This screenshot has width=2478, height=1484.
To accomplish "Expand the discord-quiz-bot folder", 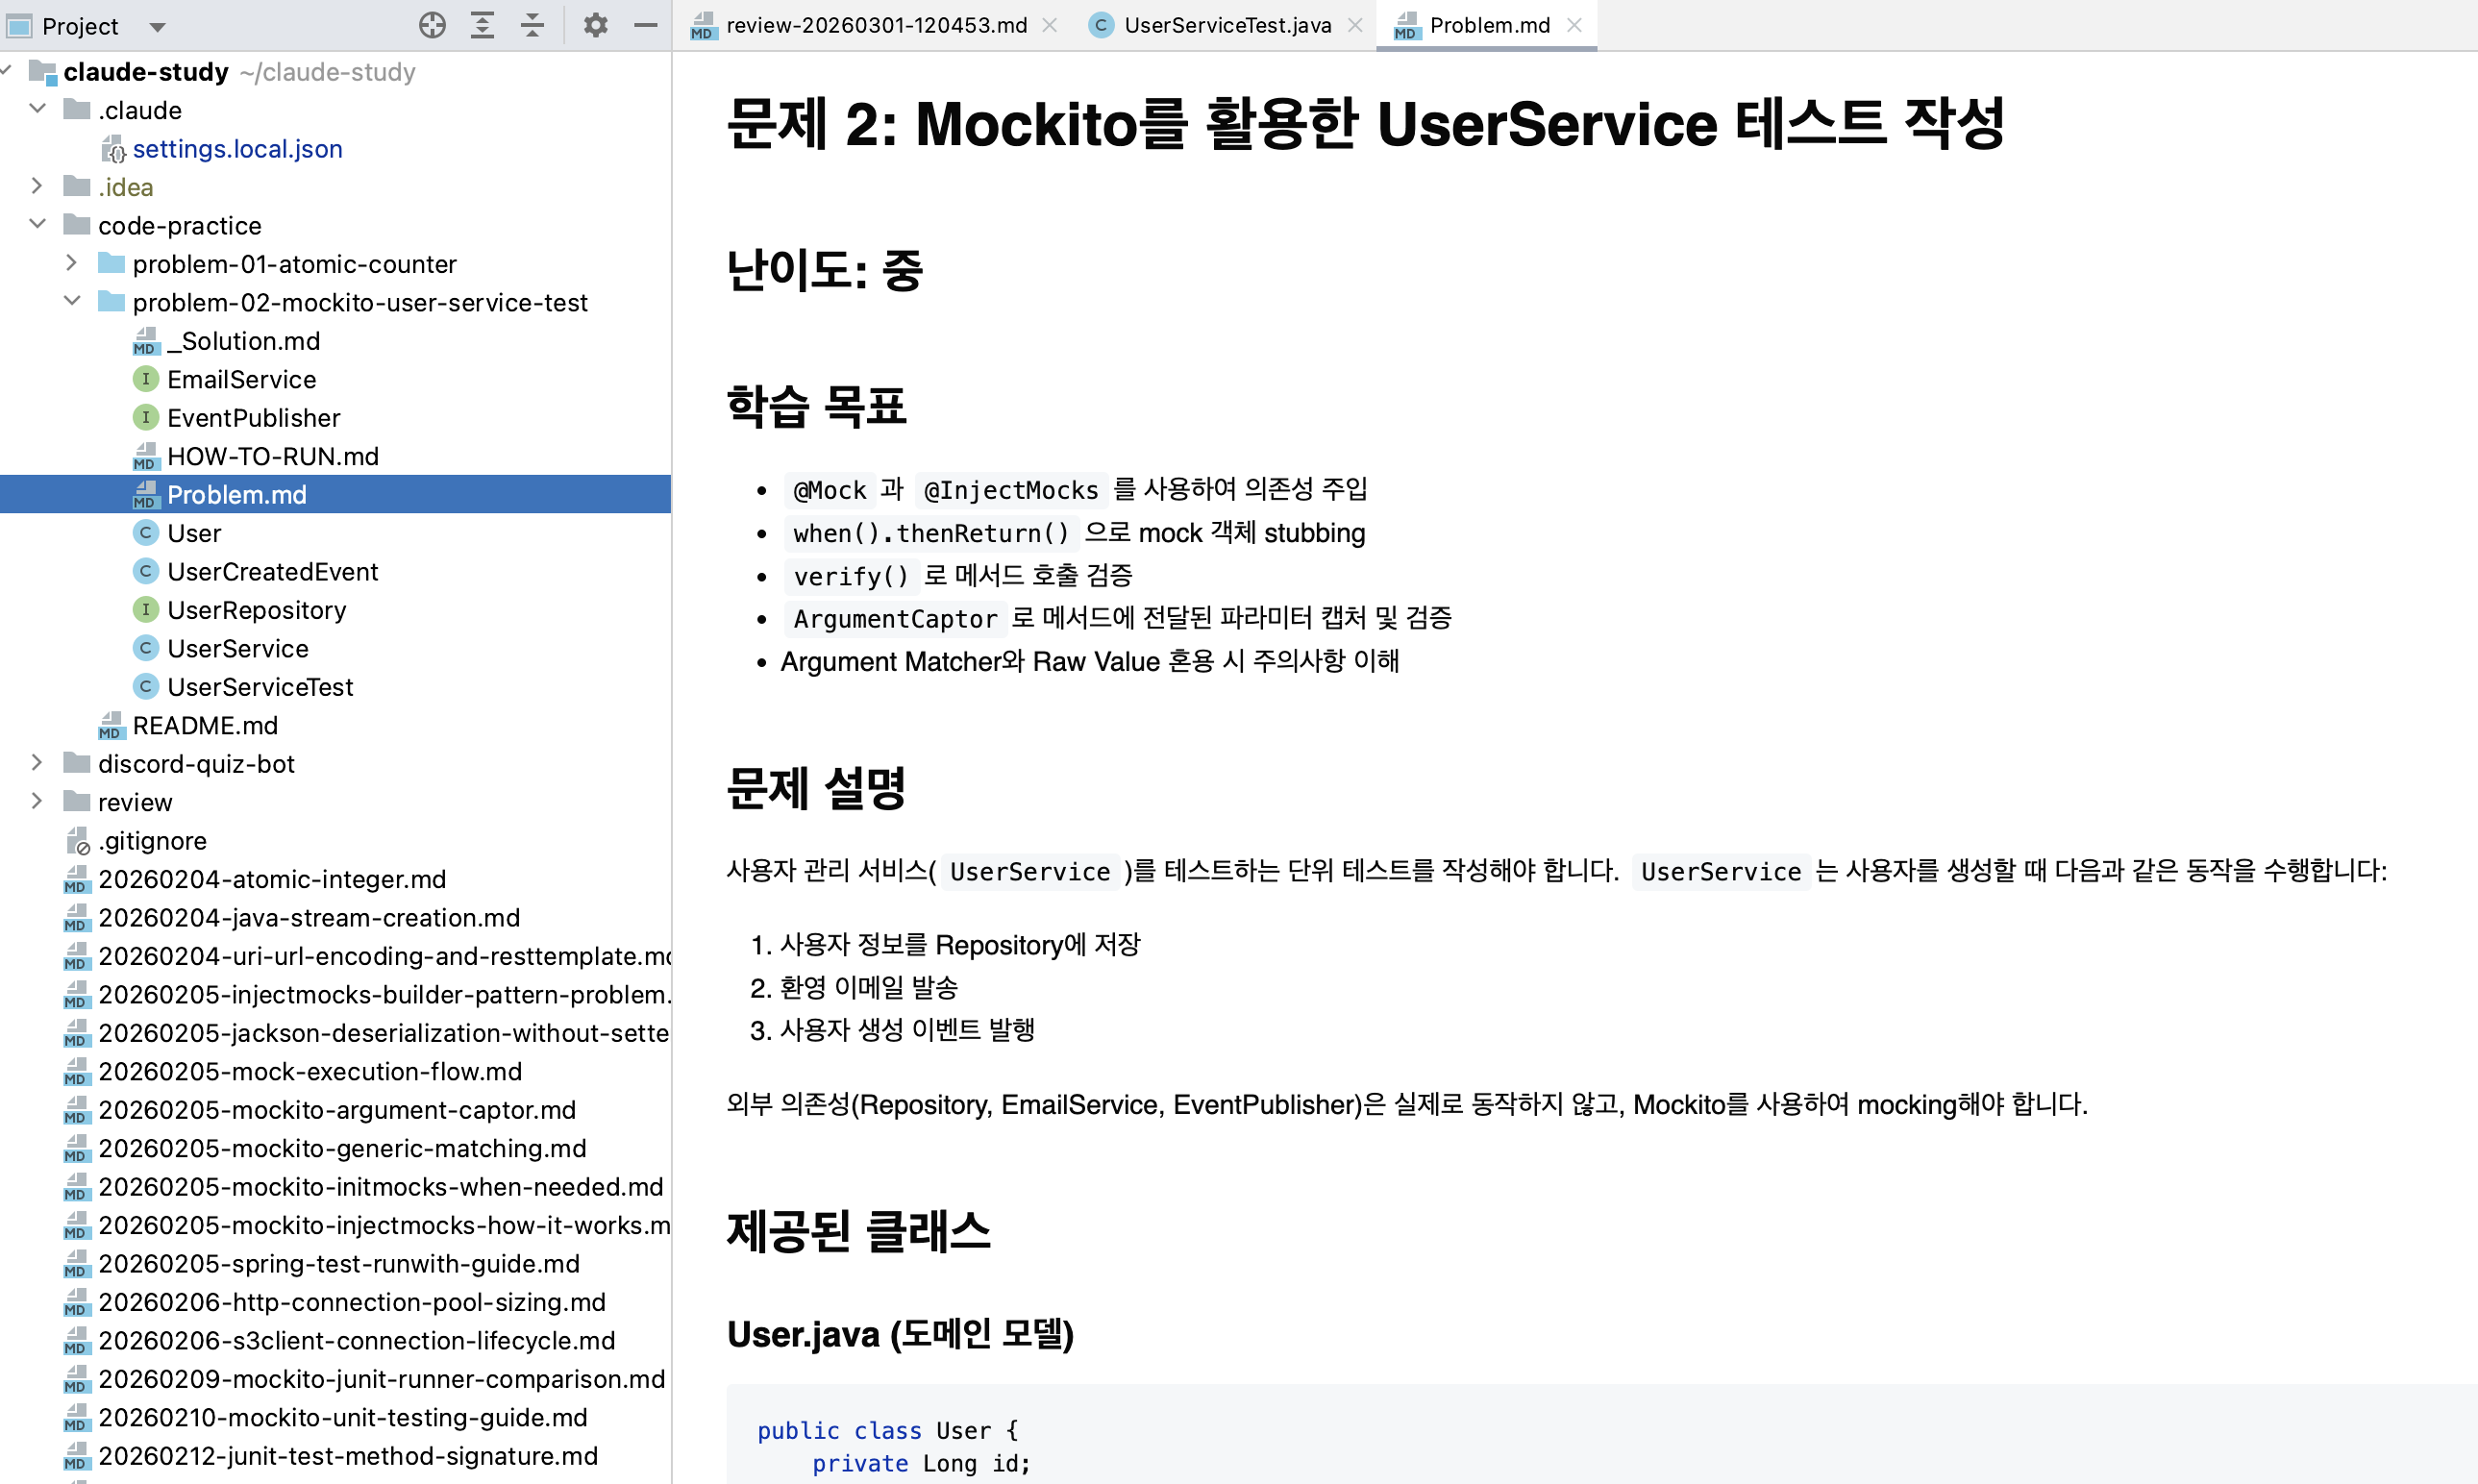I will pos(37,763).
